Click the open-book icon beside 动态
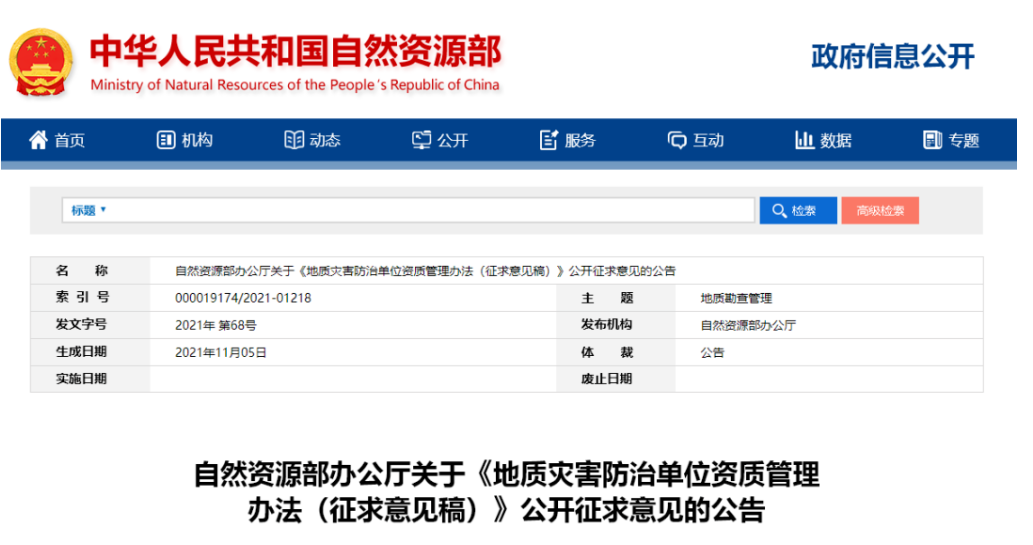Viewport: 1033px width, 545px height. click(293, 140)
